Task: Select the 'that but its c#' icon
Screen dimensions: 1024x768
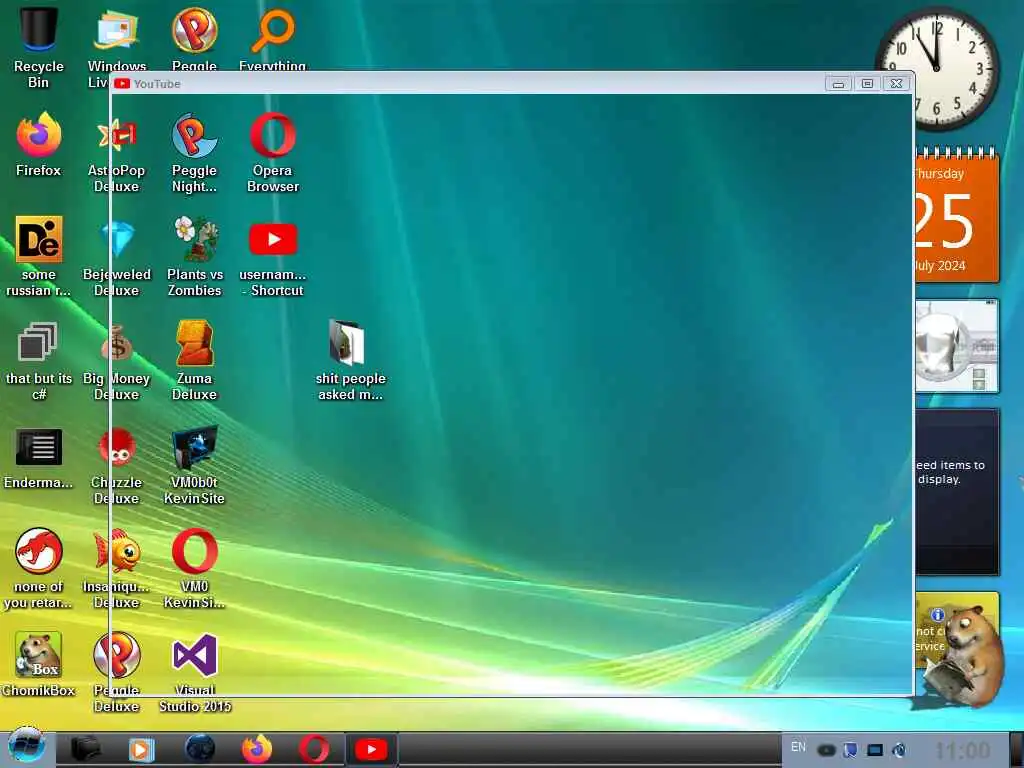Action: pyautogui.click(x=37, y=342)
